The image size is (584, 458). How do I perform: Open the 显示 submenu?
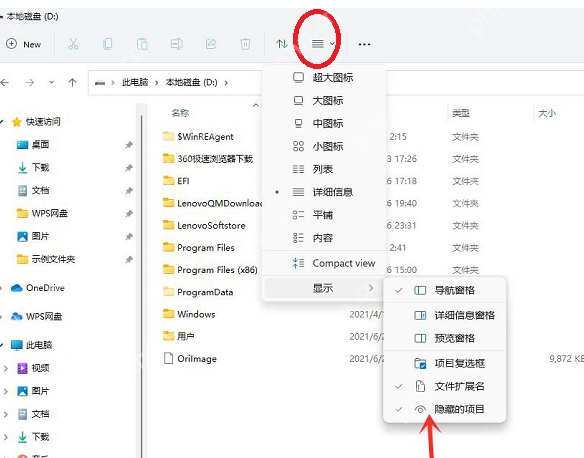(323, 288)
